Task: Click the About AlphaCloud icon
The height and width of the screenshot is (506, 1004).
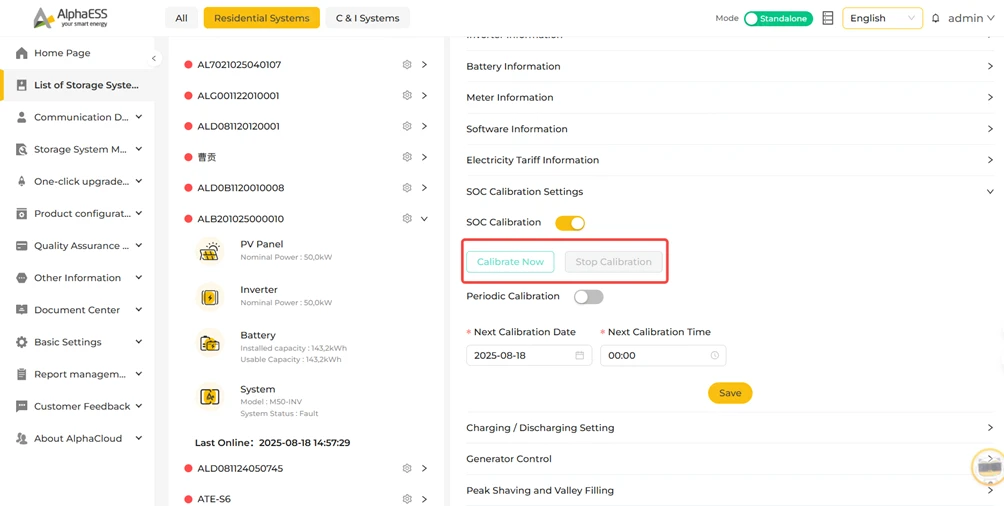Action: click(x=22, y=438)
